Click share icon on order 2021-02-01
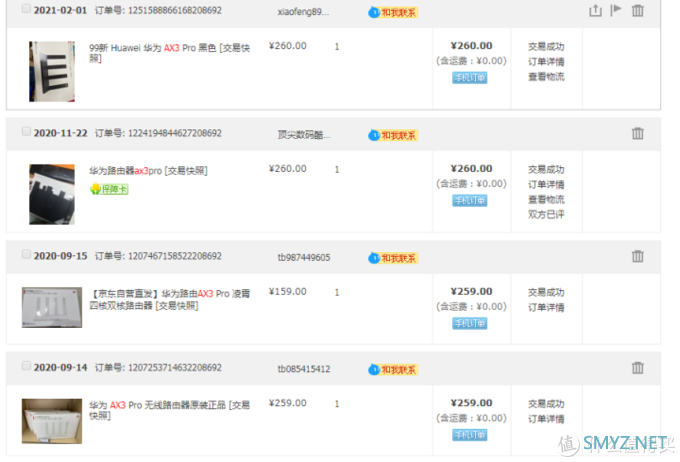This screenshot has width=680, height=462. 595,10
